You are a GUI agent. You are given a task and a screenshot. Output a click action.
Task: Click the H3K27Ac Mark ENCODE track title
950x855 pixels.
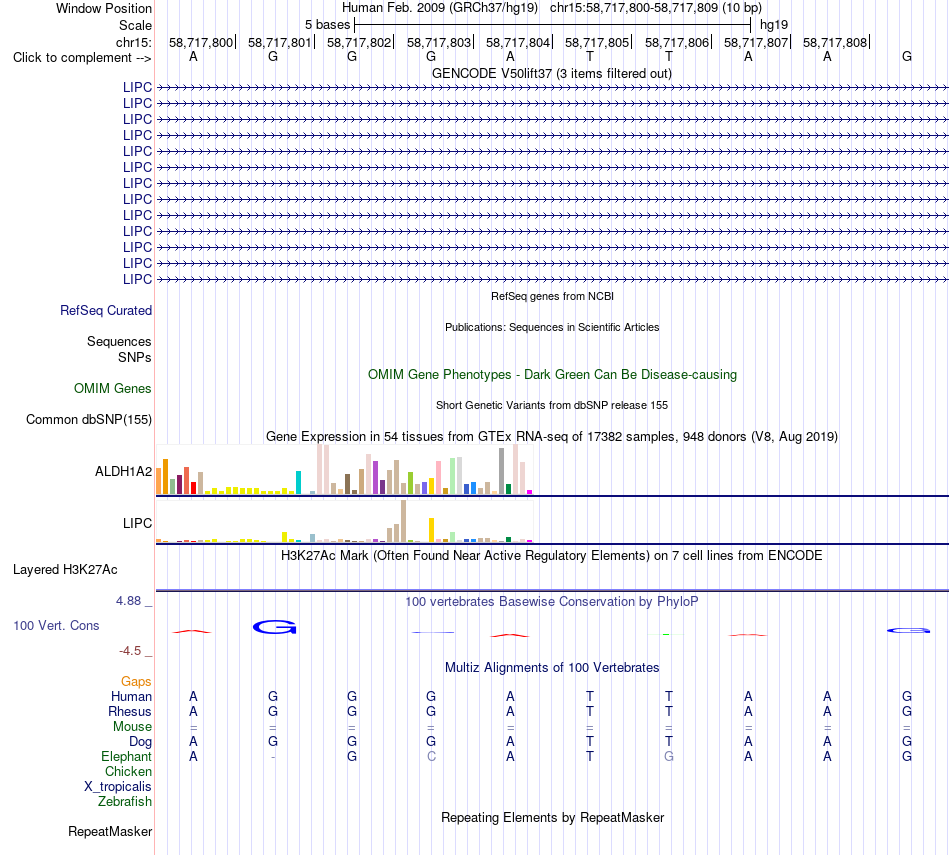552,556
